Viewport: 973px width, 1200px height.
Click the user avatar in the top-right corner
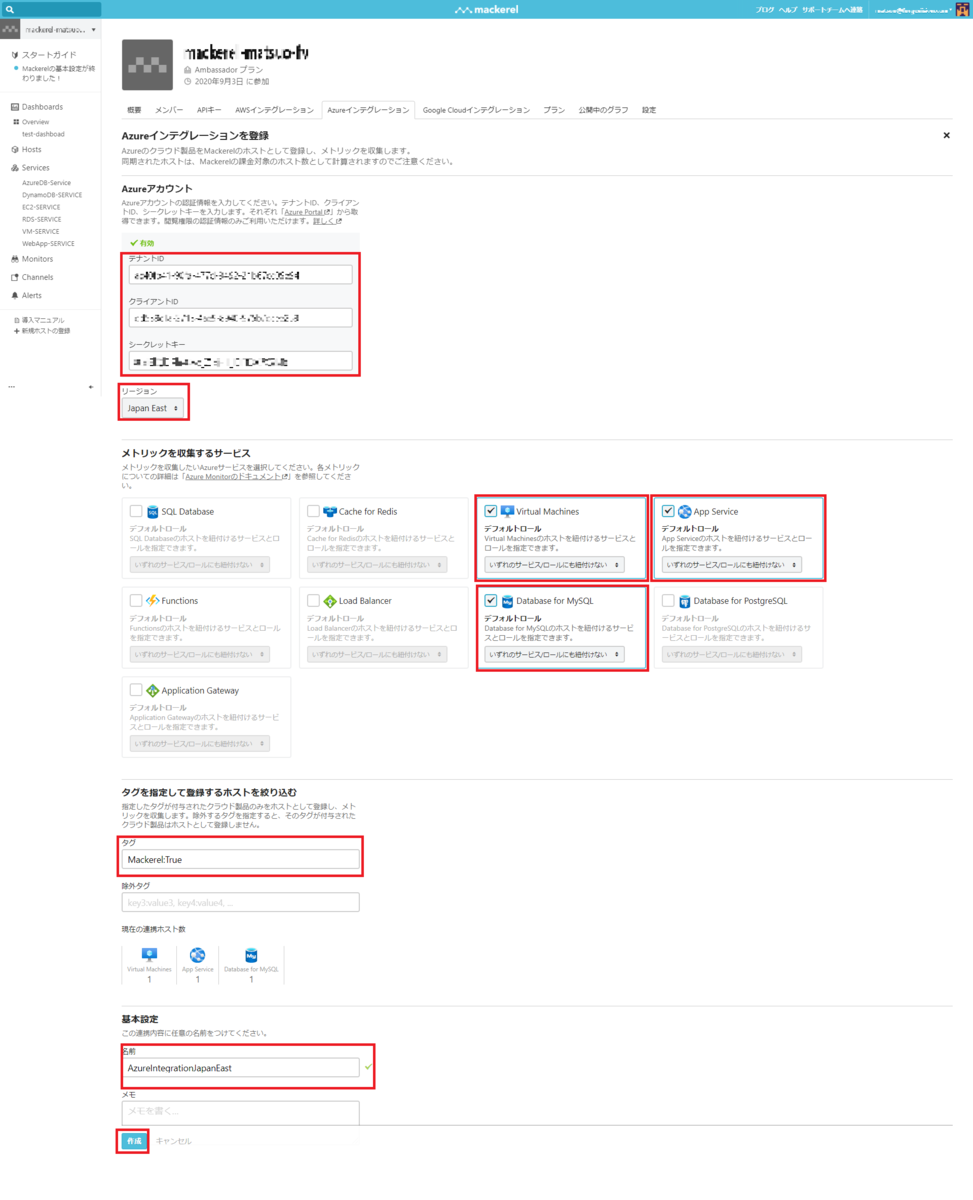(962, 9)
